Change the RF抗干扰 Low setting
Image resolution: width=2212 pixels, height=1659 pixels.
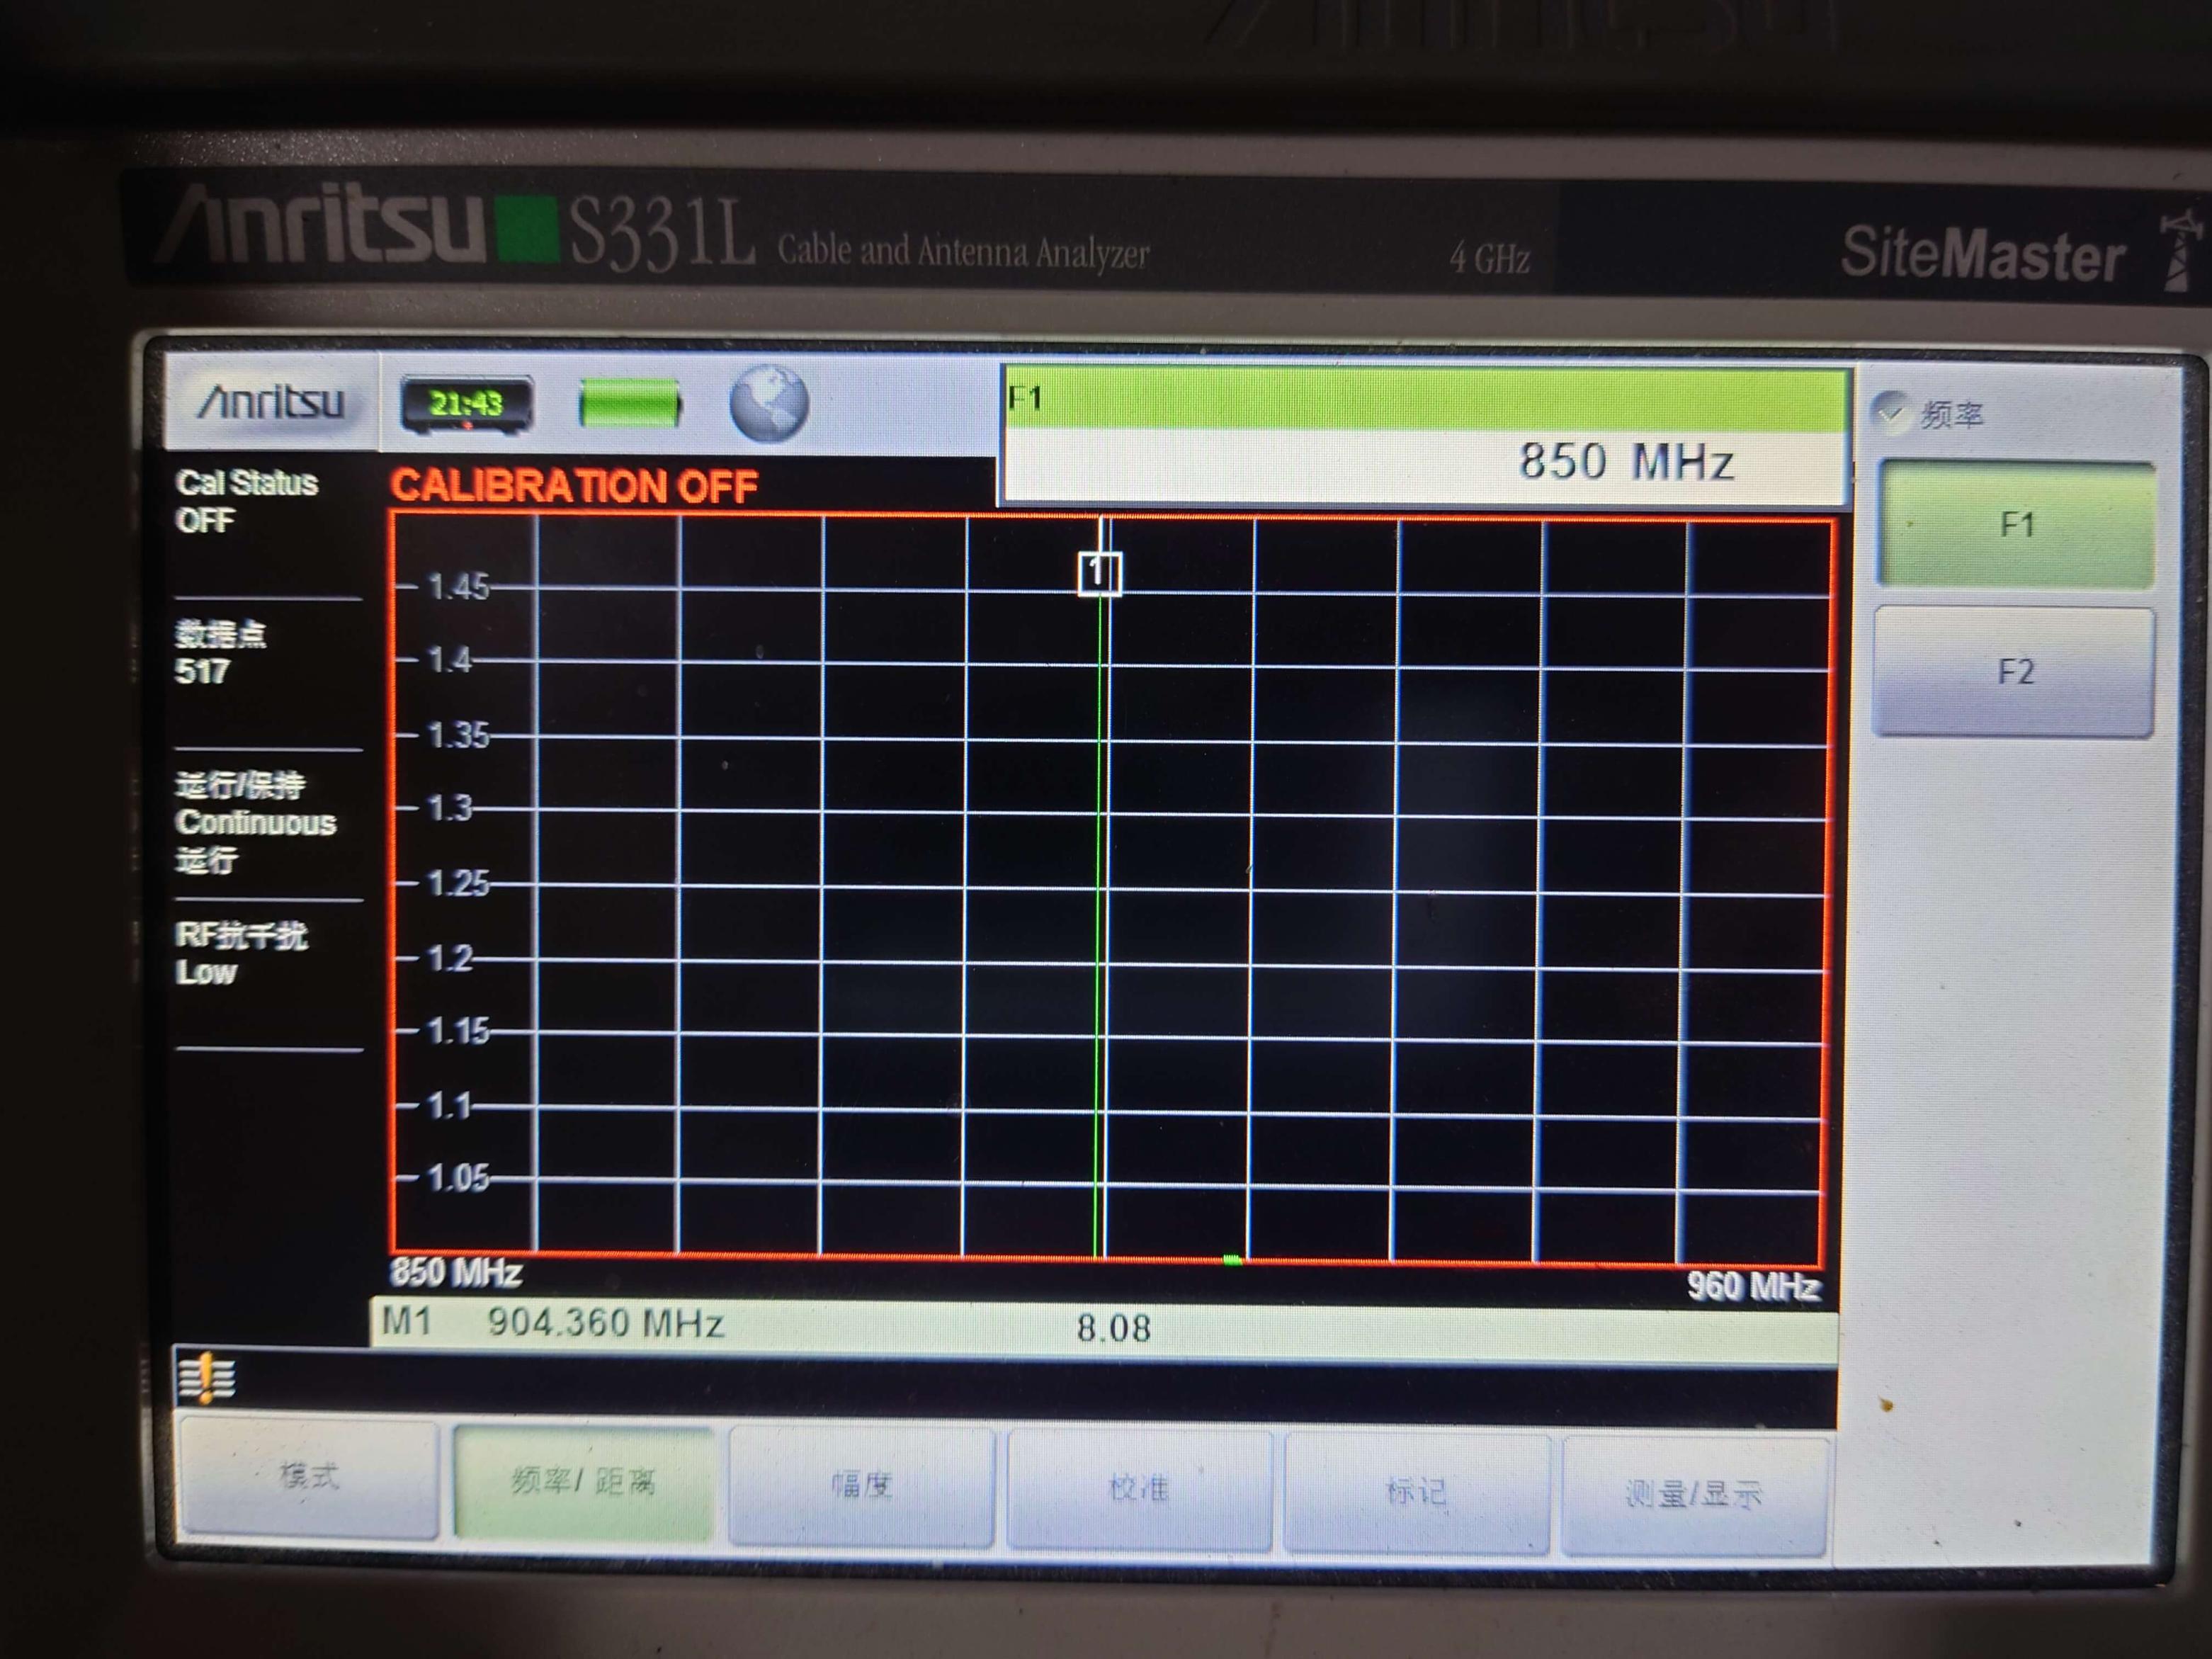(241, 953)
